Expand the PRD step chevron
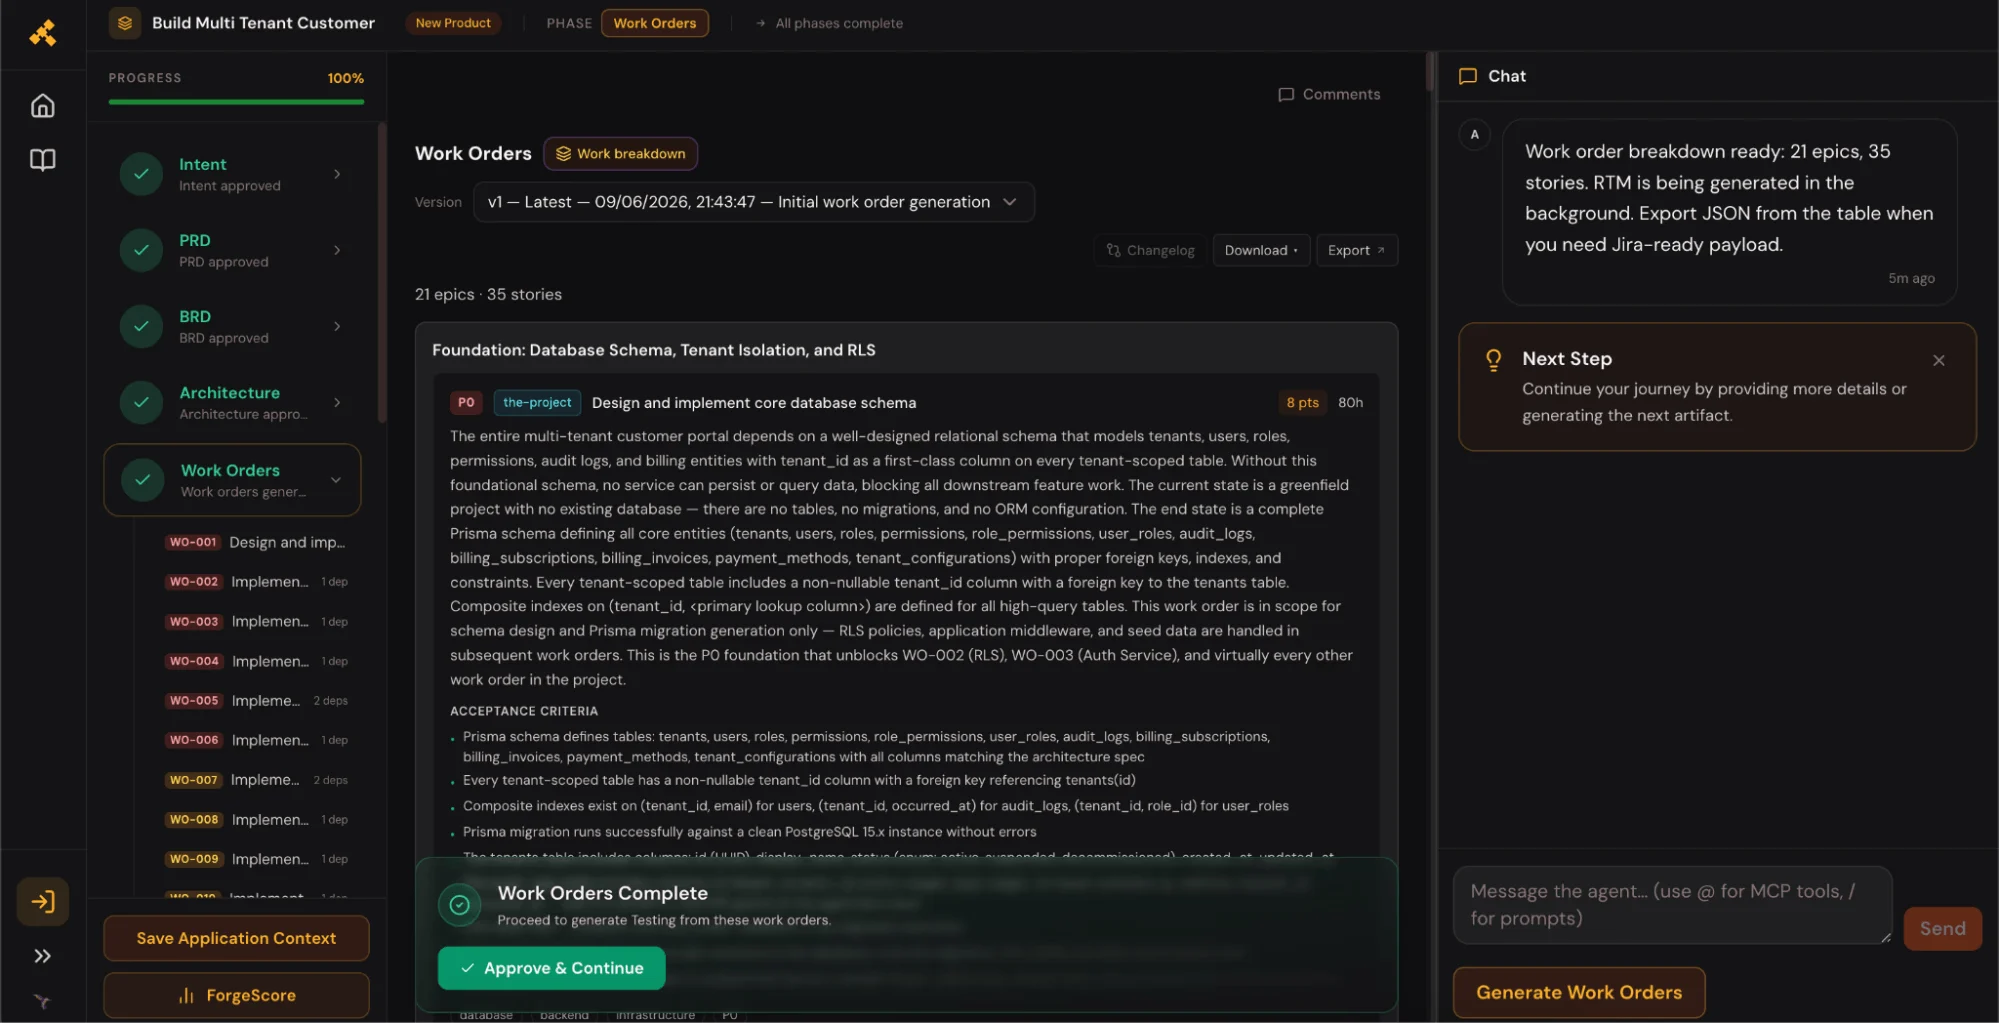Viewport: 1999px width, 1023px height. tap(337, 250)
